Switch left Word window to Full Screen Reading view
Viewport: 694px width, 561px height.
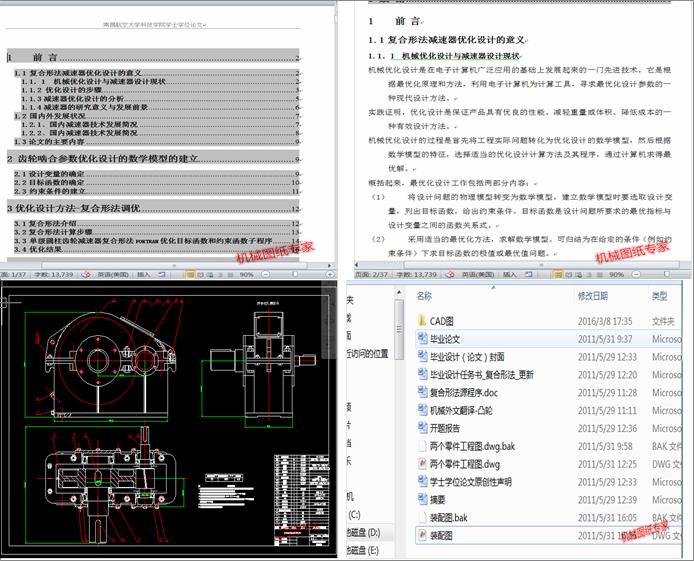[x=200, y=275]
